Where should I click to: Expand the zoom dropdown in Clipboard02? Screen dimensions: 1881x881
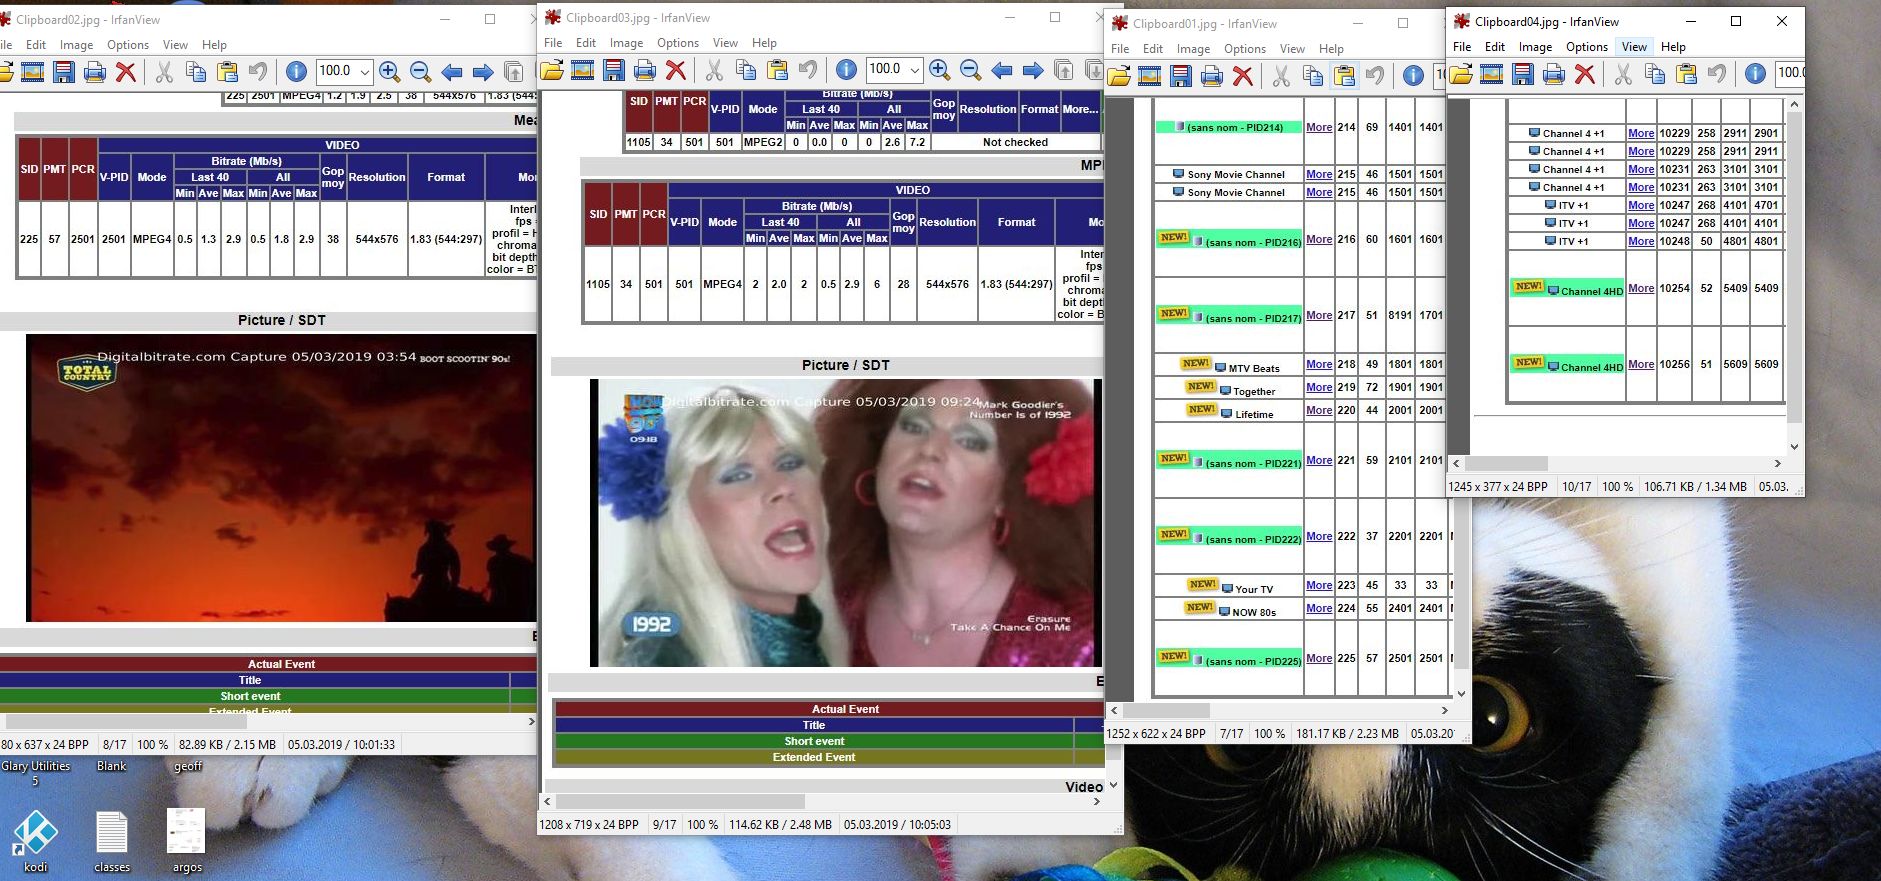365,72
